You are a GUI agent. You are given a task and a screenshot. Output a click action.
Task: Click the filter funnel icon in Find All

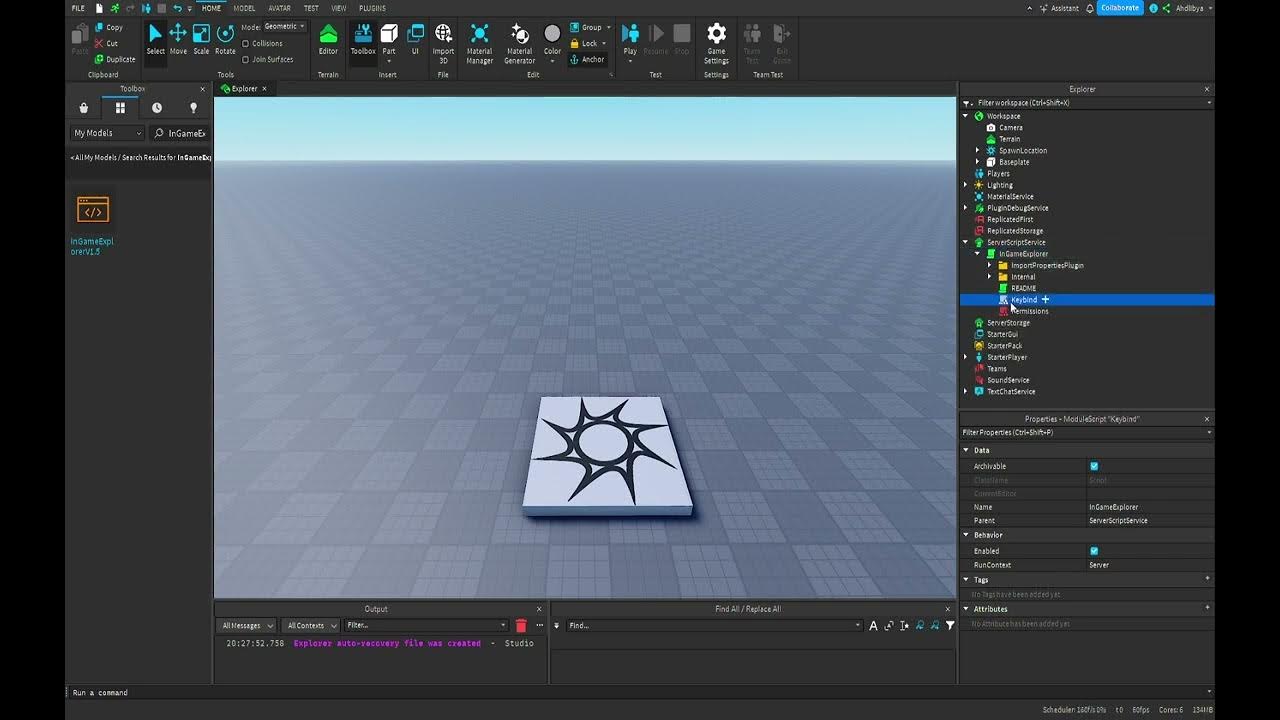click(x=950, y=625)
